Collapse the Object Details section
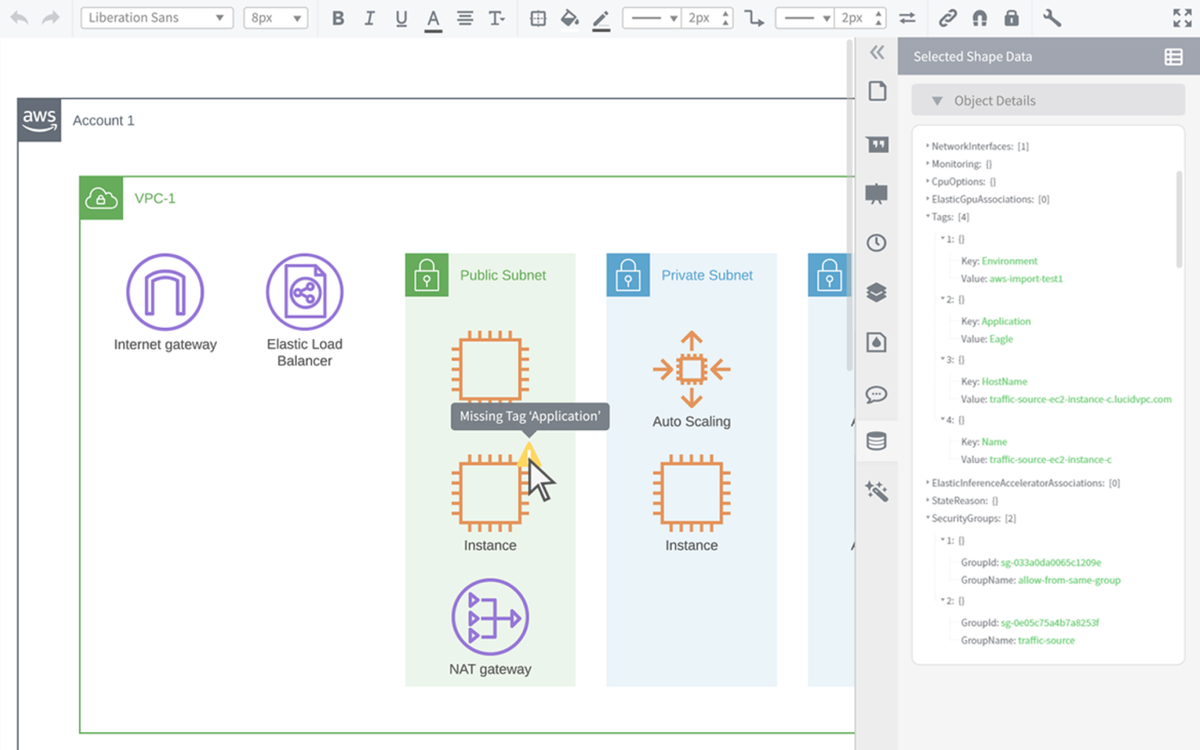Viewport: 1200px width, 750px height. (x=937, y=101)
